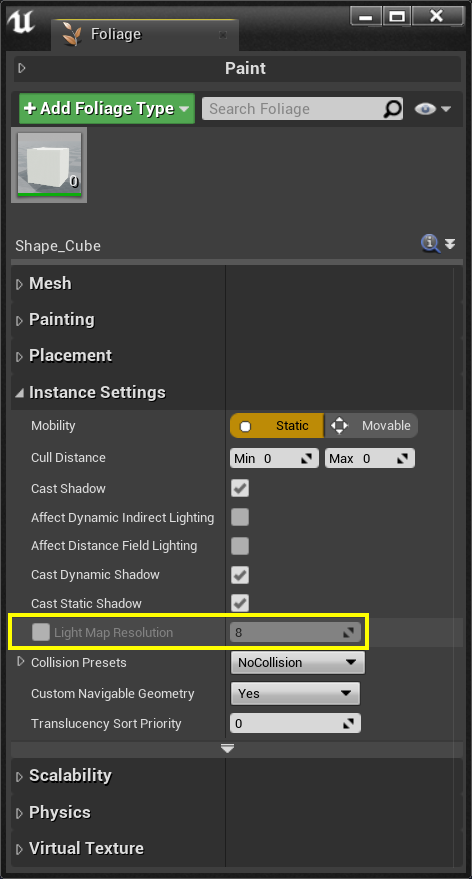The width and height of the screenshot is (472, 879).
Task: Click the Foliage tab leaf icon
Action: tap(71, 34)
